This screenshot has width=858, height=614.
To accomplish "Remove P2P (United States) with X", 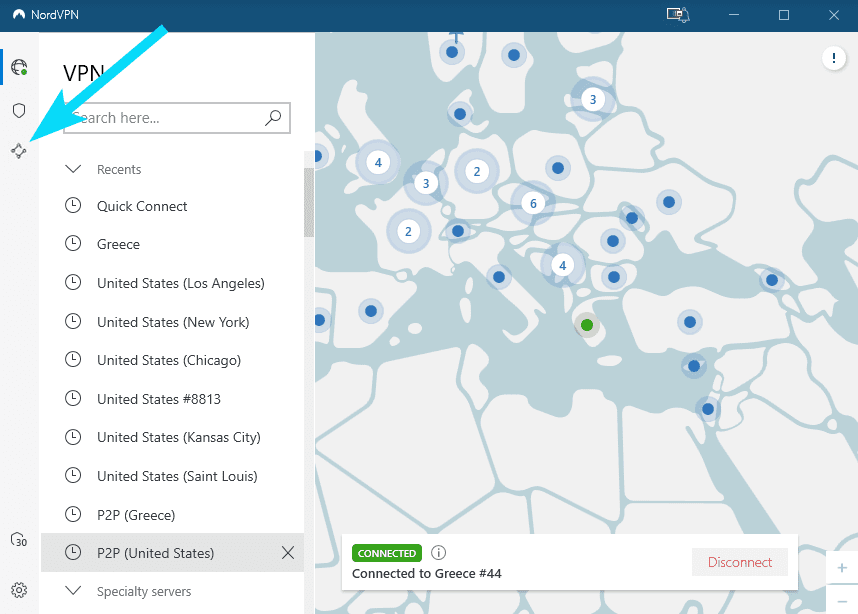I will (x=288, y=553).
